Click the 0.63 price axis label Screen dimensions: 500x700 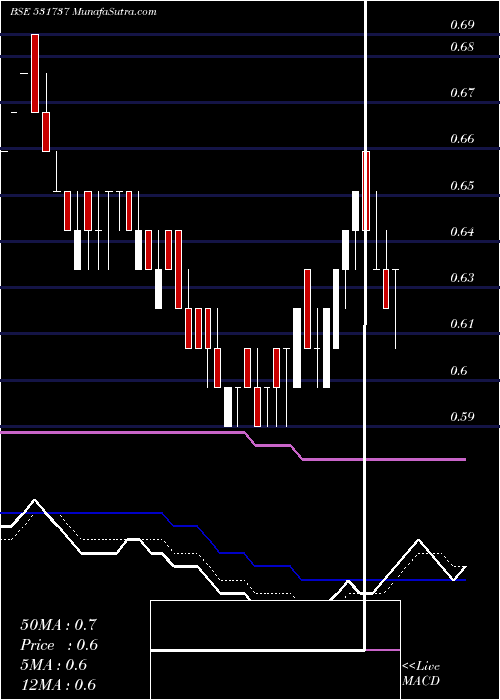click(x=462, y=278)
